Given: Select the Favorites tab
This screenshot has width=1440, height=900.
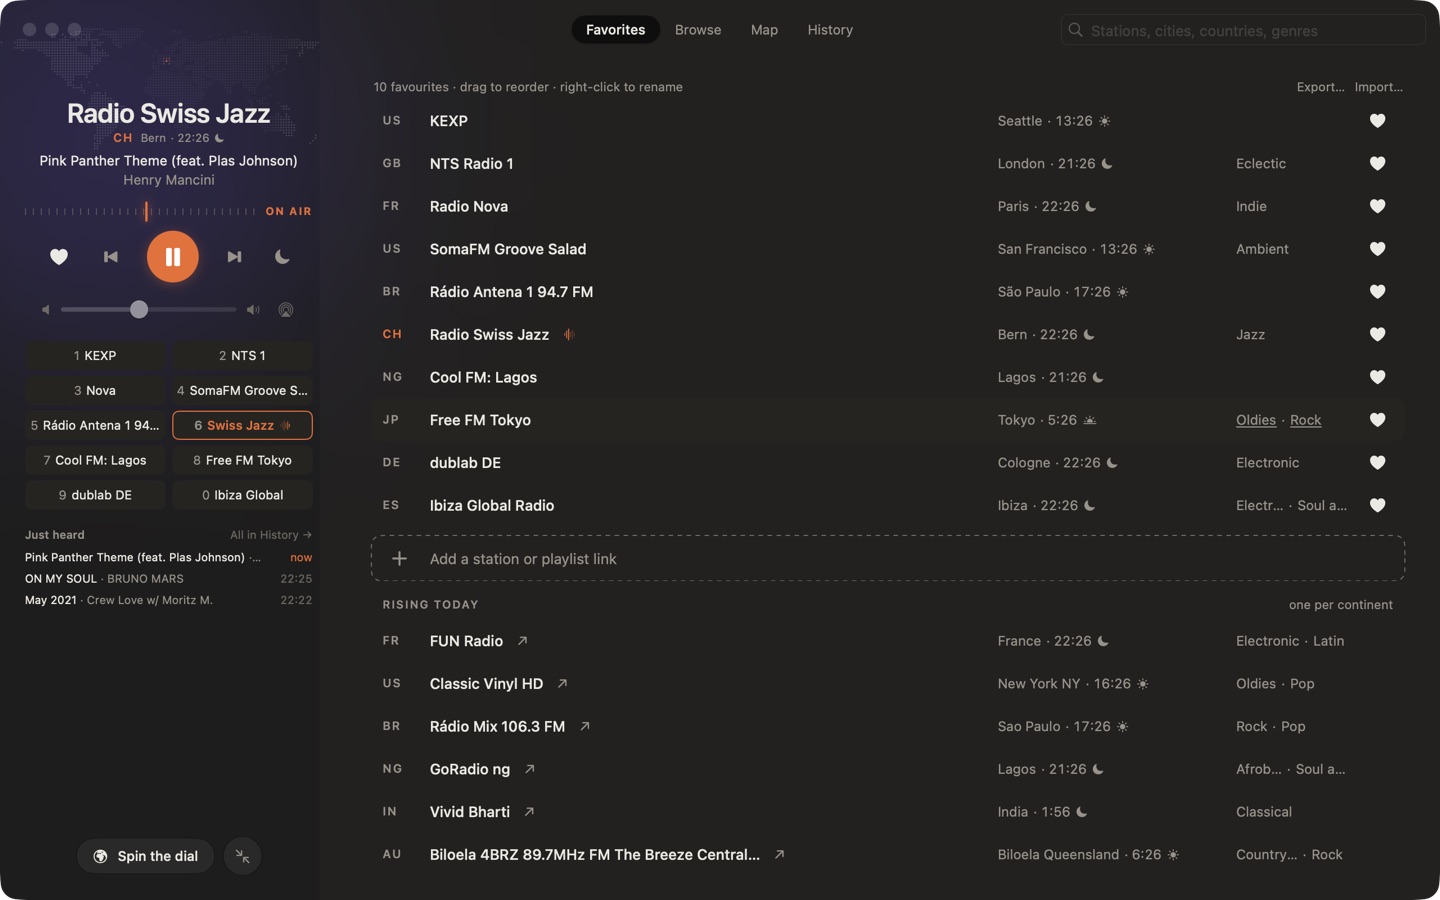Looking at the screenshot, I should [615, 30].
